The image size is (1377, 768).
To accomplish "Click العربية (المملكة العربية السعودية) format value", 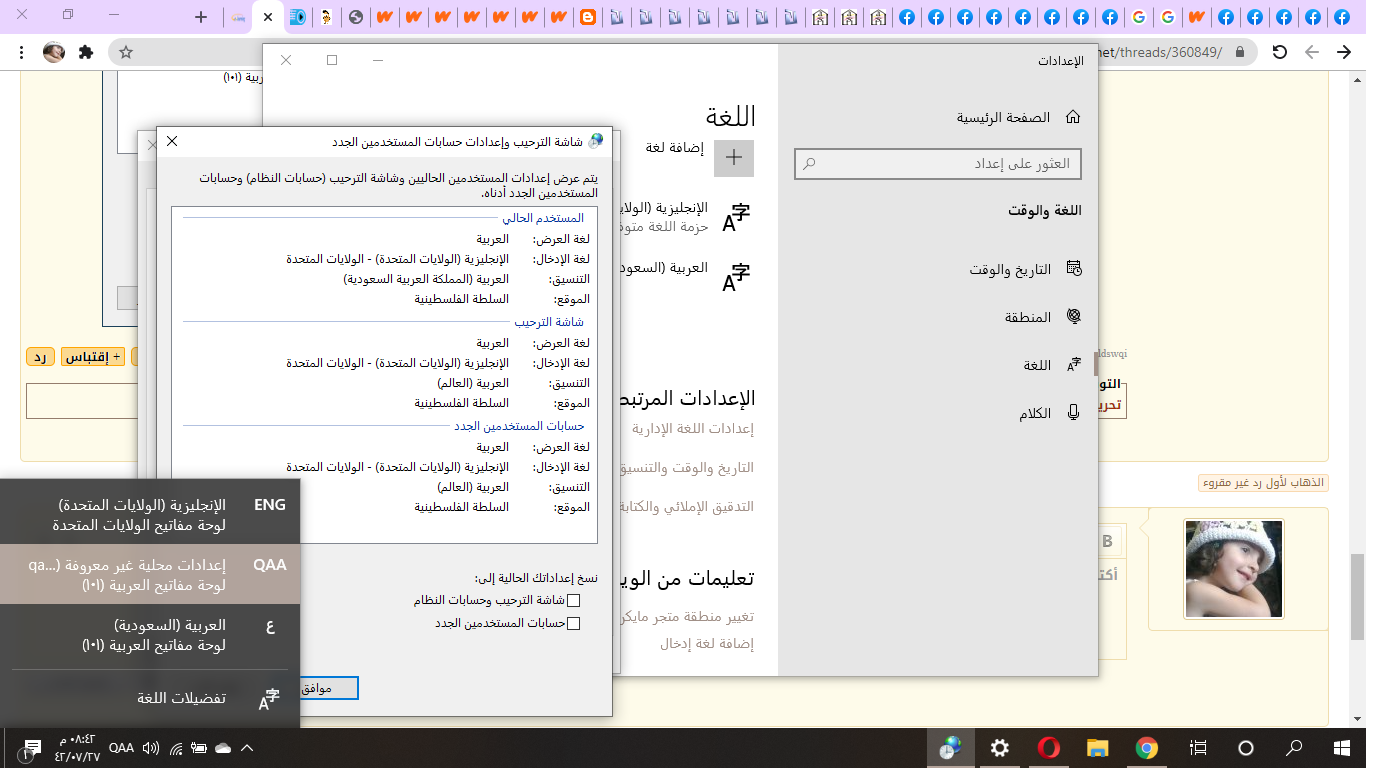I will [x=426, y=279].
